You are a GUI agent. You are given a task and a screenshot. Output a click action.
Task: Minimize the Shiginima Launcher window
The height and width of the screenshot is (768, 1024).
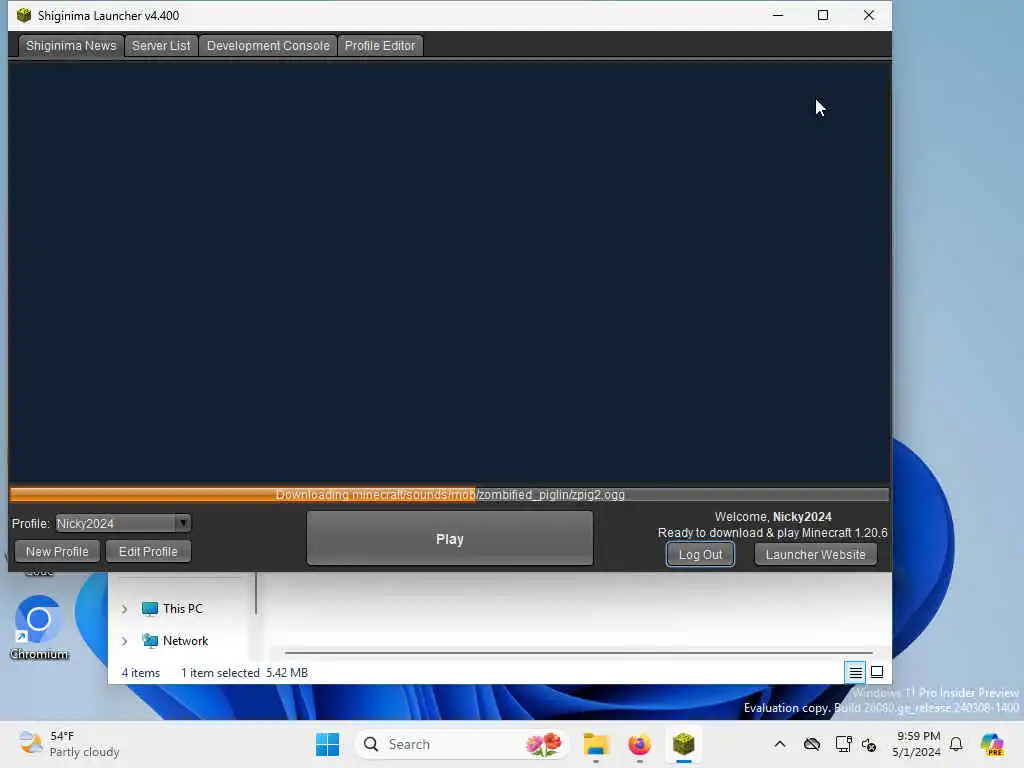[x=778, y=15]
